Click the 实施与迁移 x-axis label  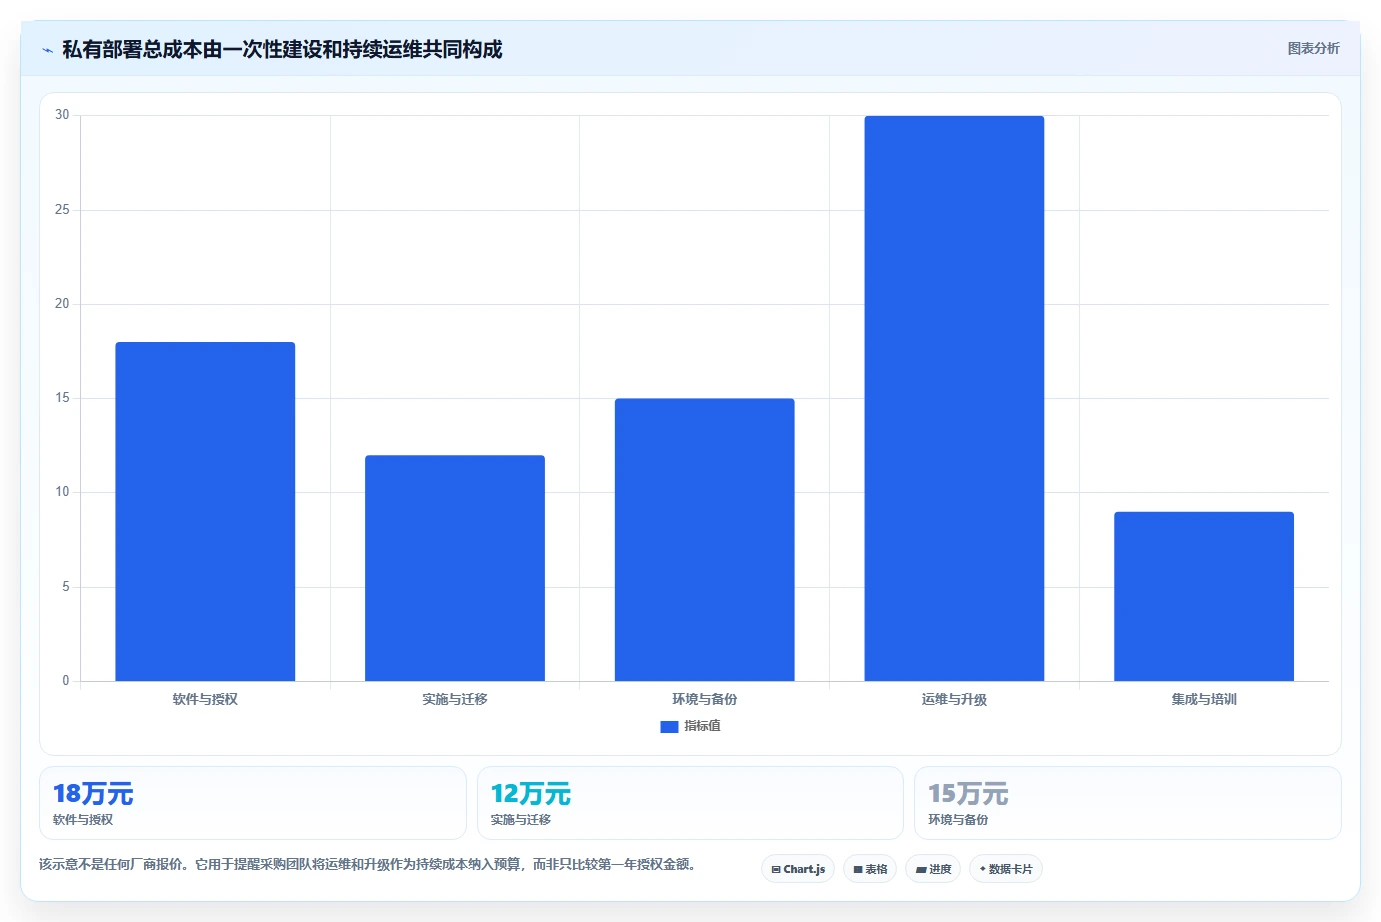tap(455, 699)
